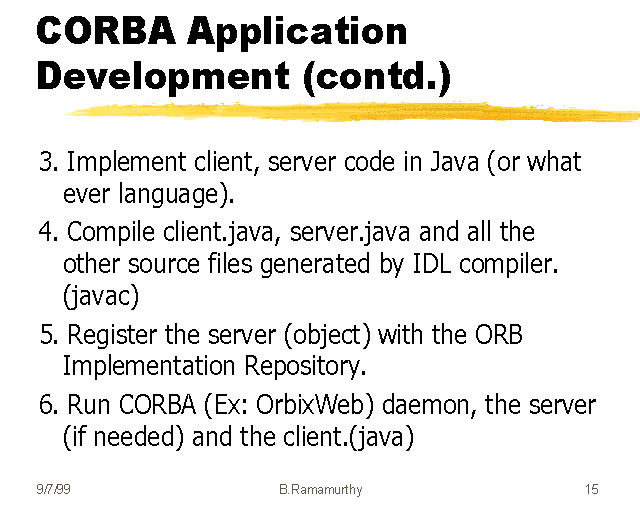Click the author name 'B.Ramamurthy' in footer
This screenshot has height=512, width=640.
[320, 490]
